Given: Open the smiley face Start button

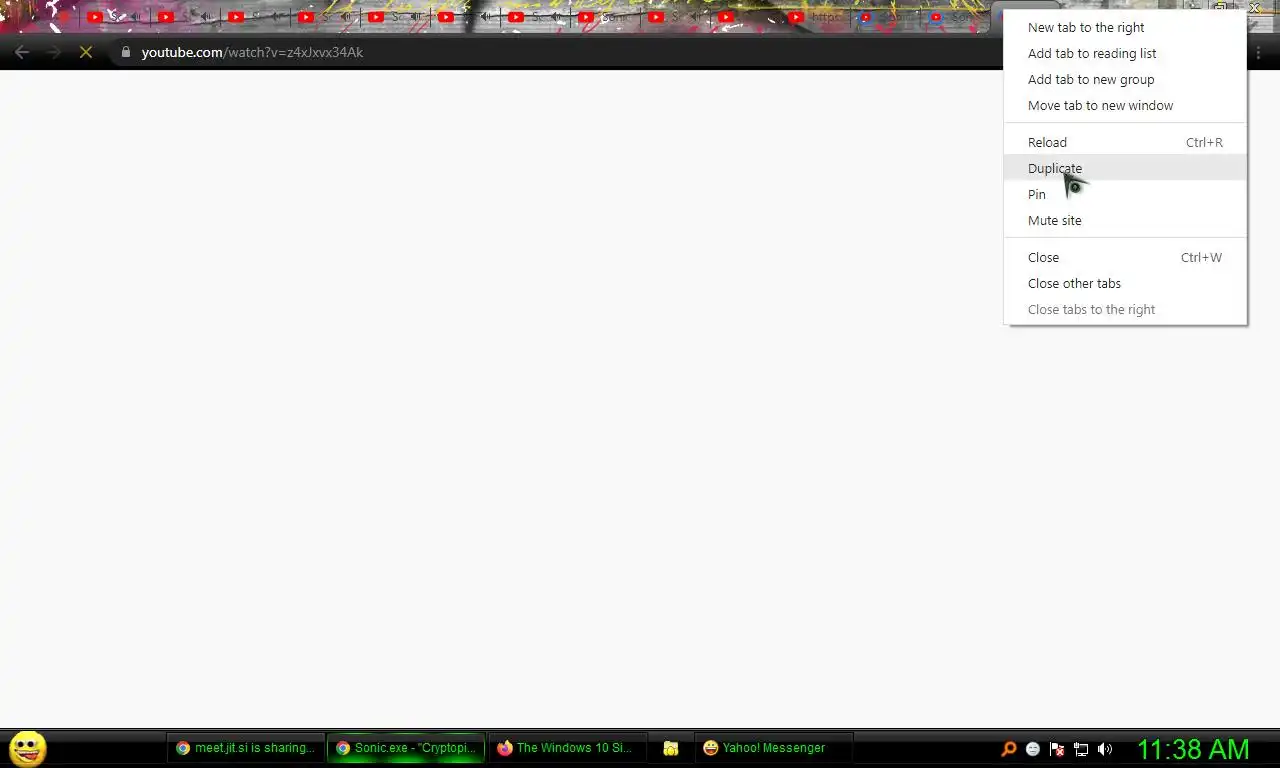Looking at the screenshot, I should coord(27,748).
